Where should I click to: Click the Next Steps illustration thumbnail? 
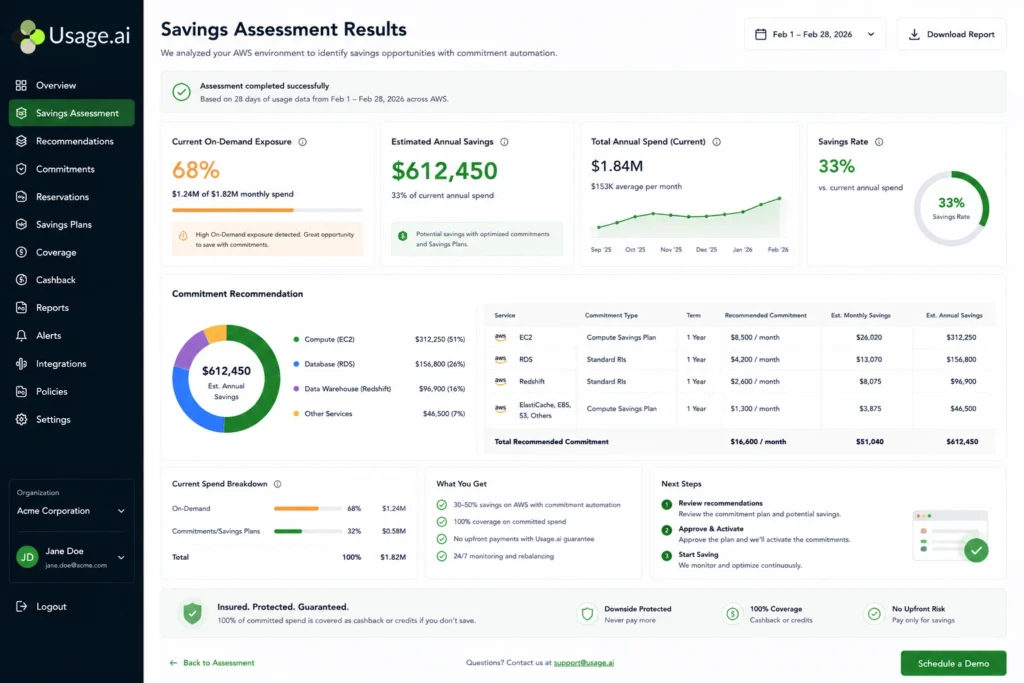click(951, 536)
